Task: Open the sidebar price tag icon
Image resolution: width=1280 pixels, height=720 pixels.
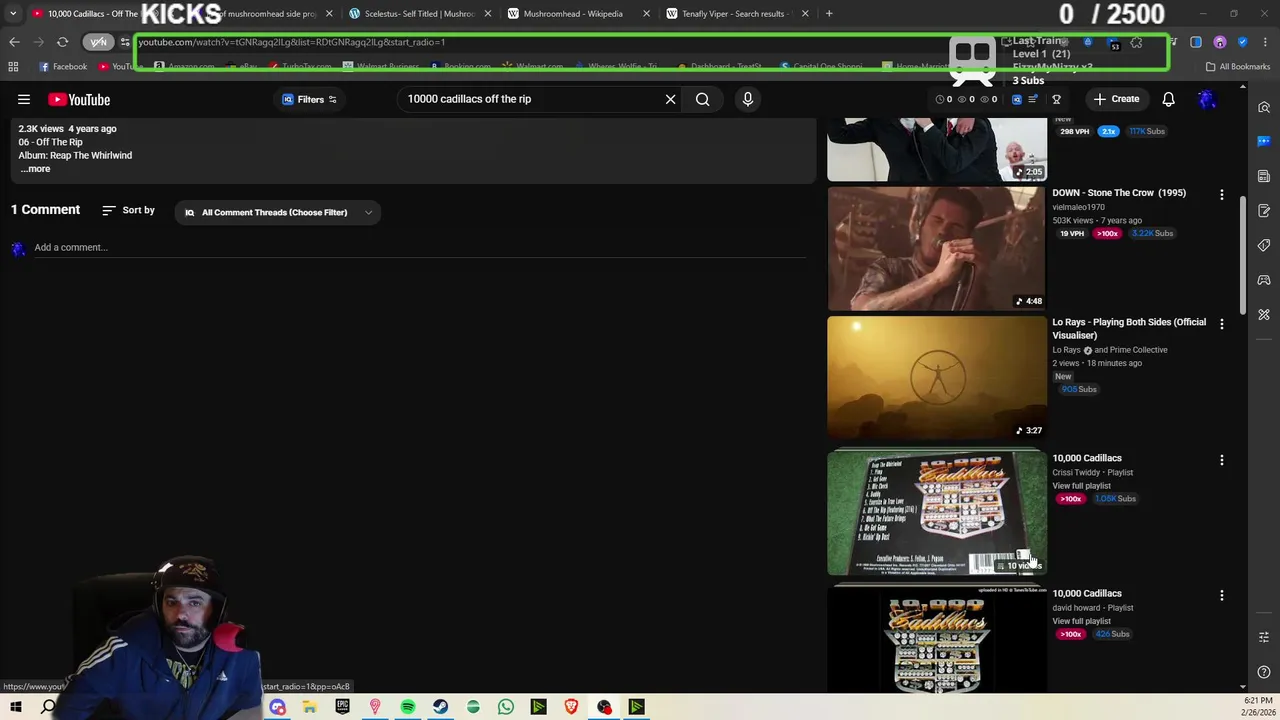Action: coord(1264,245)
